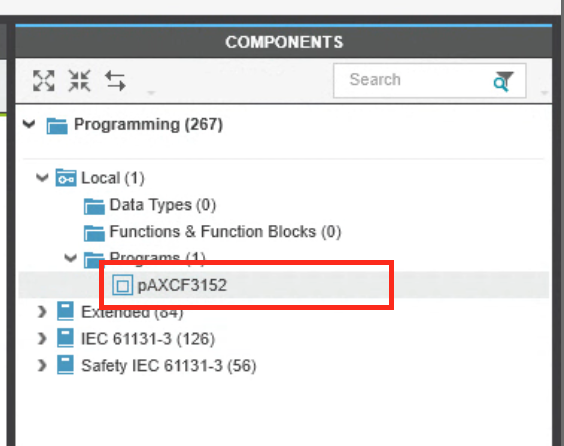Screen dimensions: 564x446
Task: Expand the Safety IEC 61131-3 (56) node
Action: (42, 365)
